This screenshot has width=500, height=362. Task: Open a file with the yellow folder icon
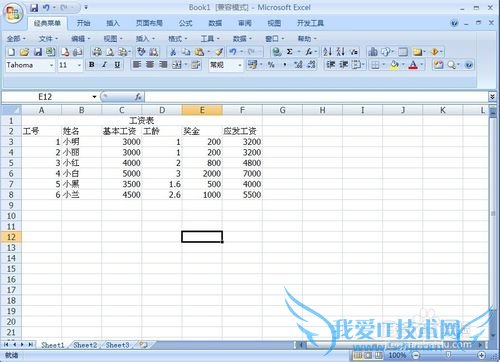pyautogui.click(x=24, y=52)
